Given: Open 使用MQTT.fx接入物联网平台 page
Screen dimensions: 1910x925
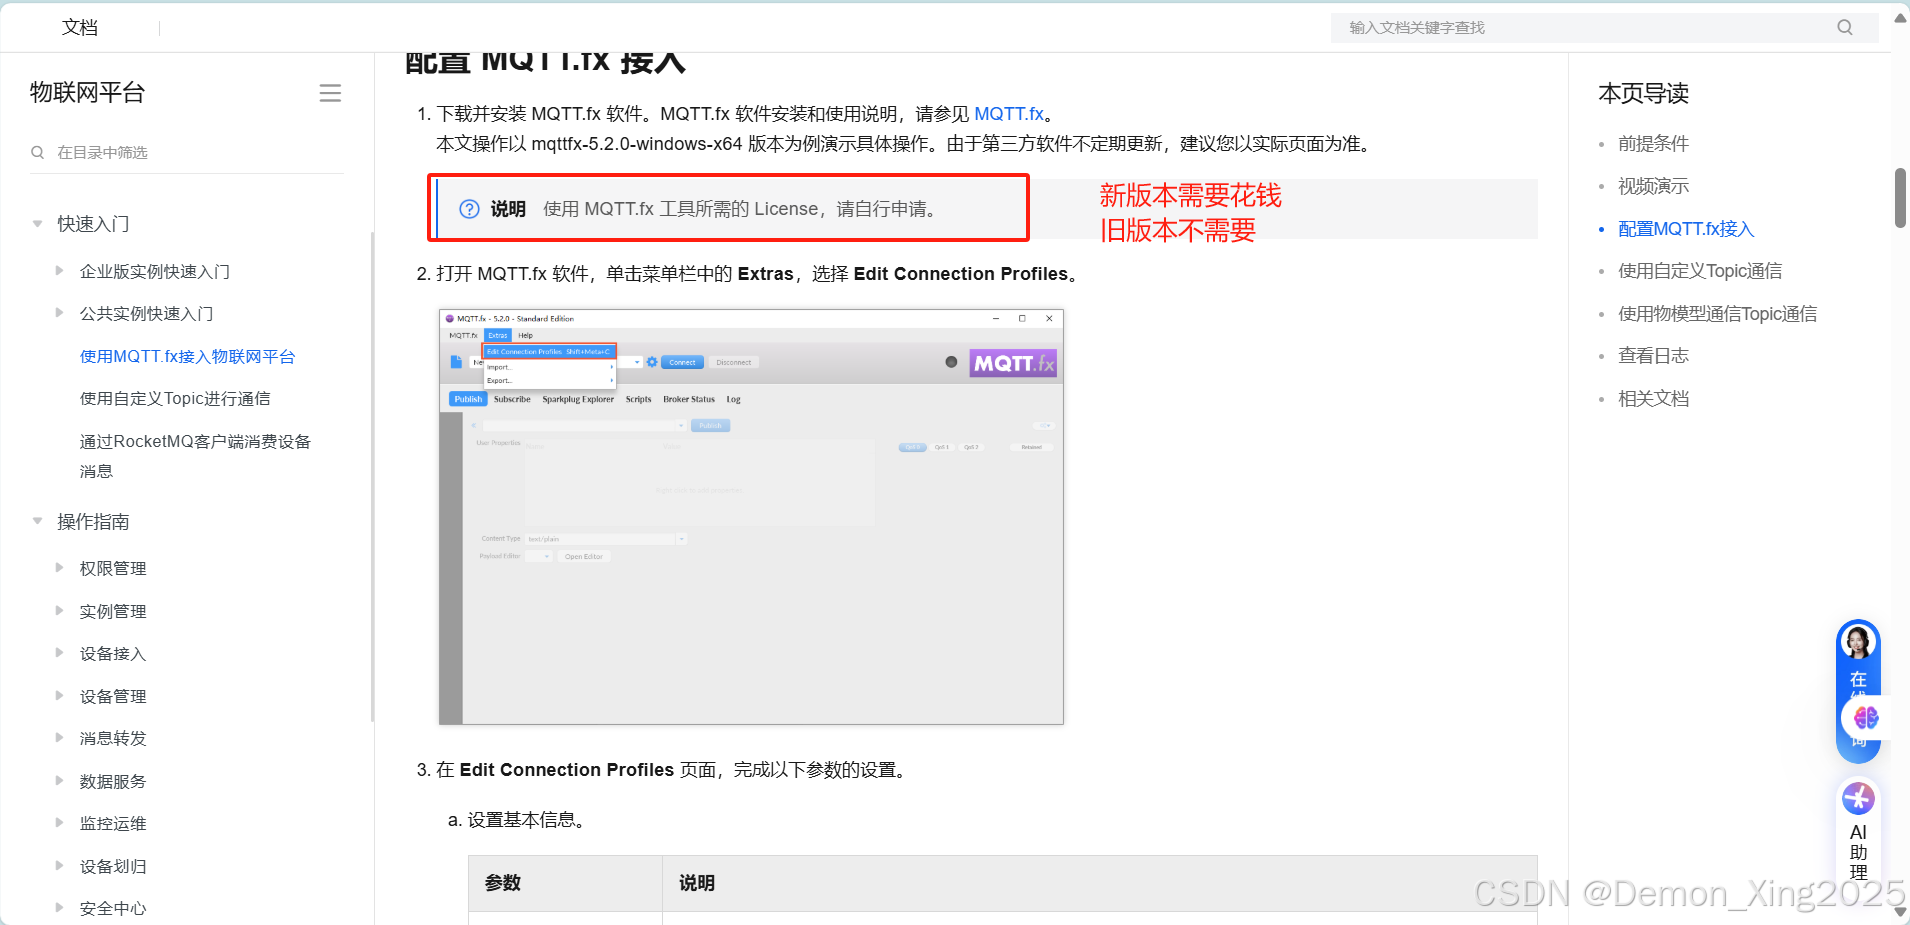Looking at the screenshot, I should point(187,357).
